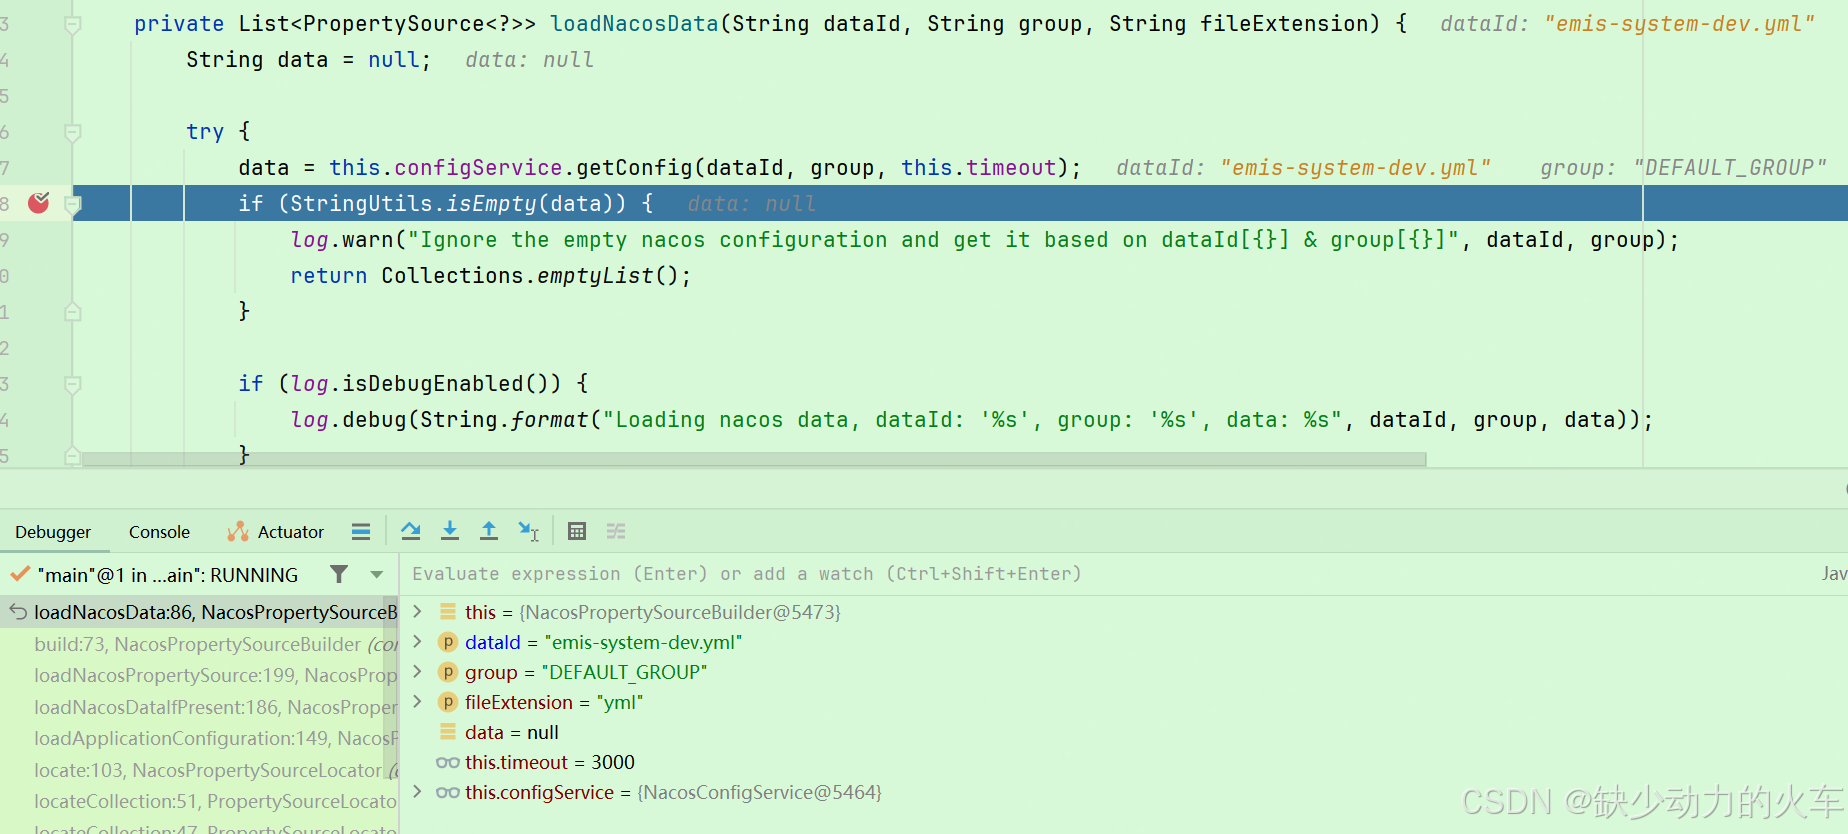Image resolution: width=1848 pixels, height=834 pixels.
Task: Collapse the loadNacosData method fold marker
Action: (x=73, y=24)
